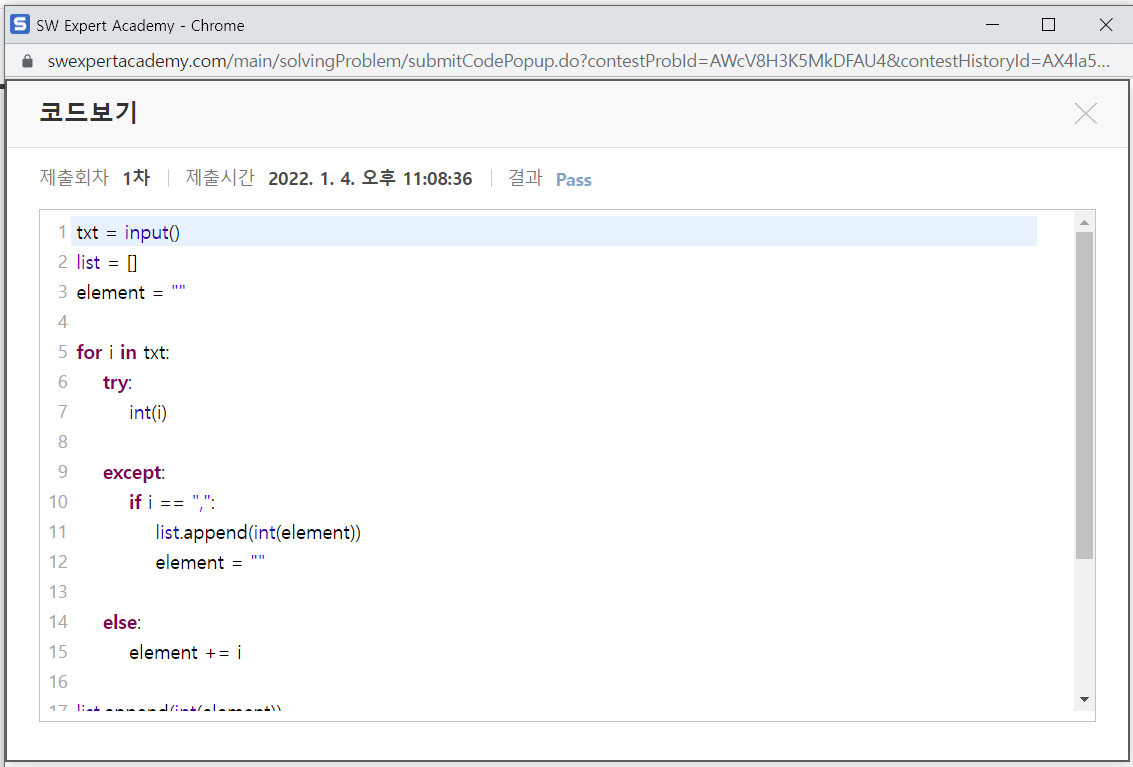1133x767 pixels.
Task: Click code line 'for i in txt:'
Action: [123, 352]
